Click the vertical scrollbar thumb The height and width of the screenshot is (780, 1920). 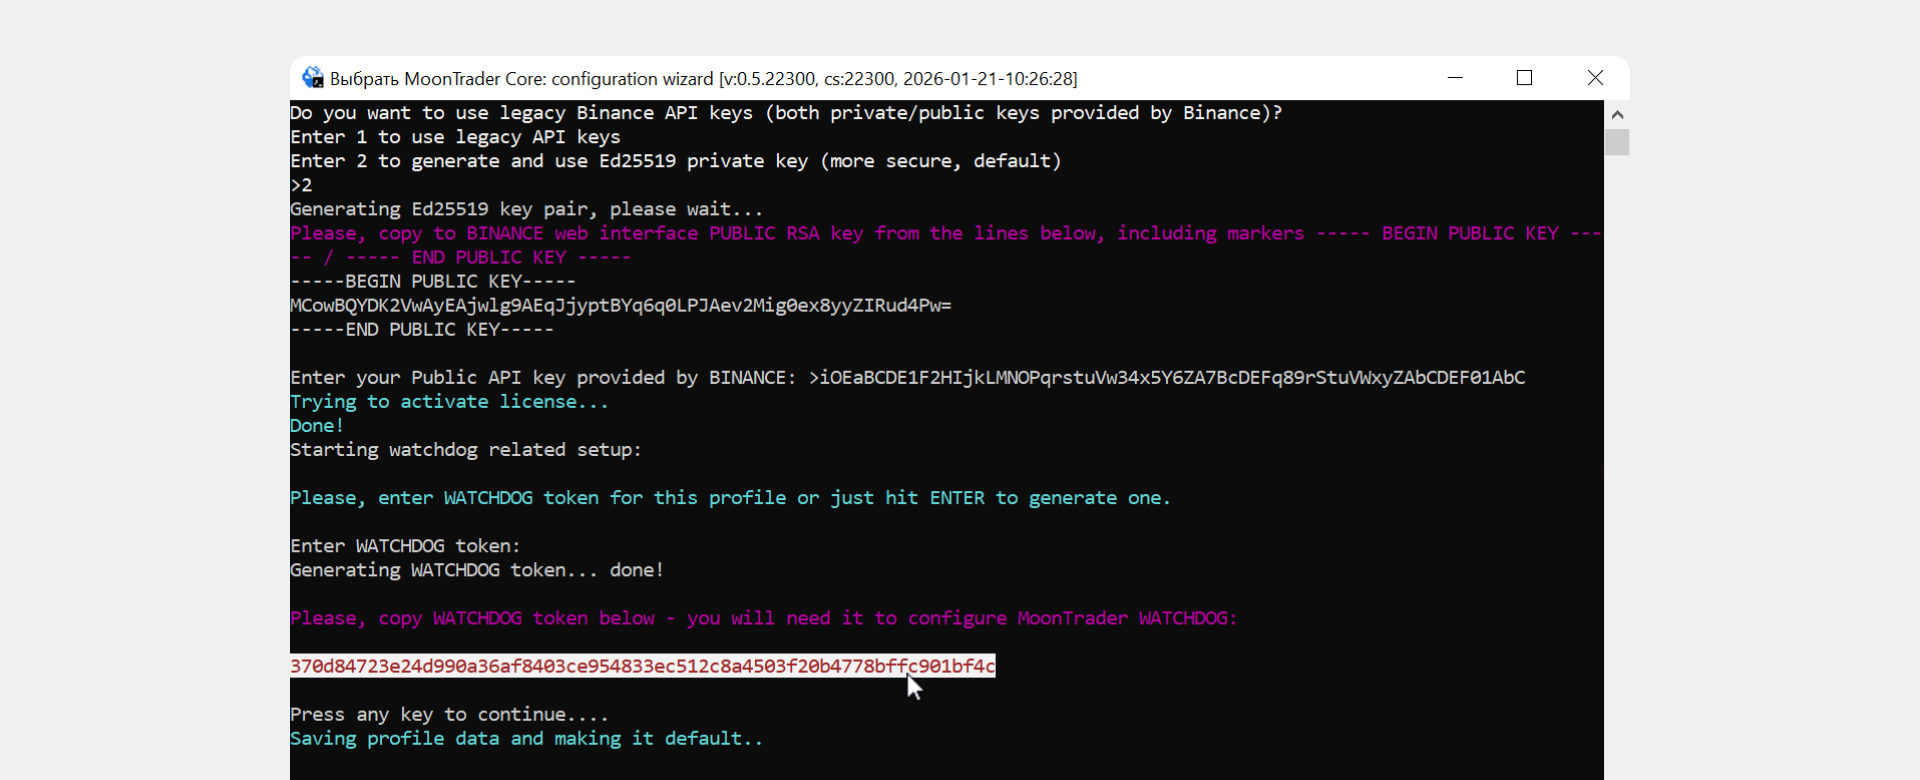pos(1617,142)
